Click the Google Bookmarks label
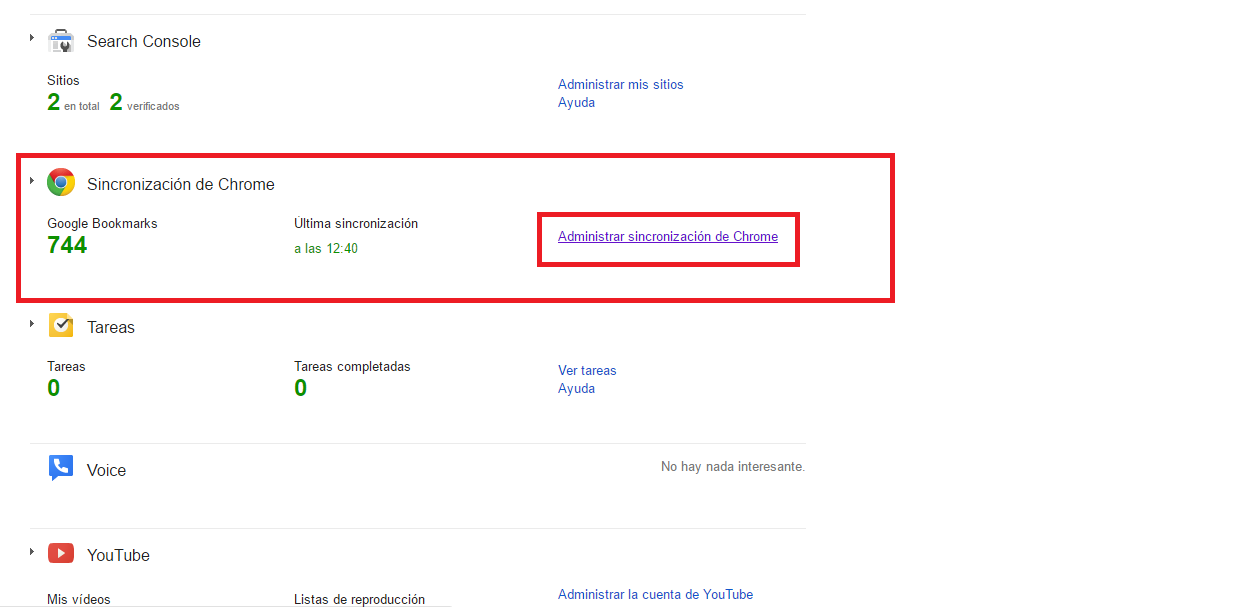The image size is (1252, 607). [102, 224]
